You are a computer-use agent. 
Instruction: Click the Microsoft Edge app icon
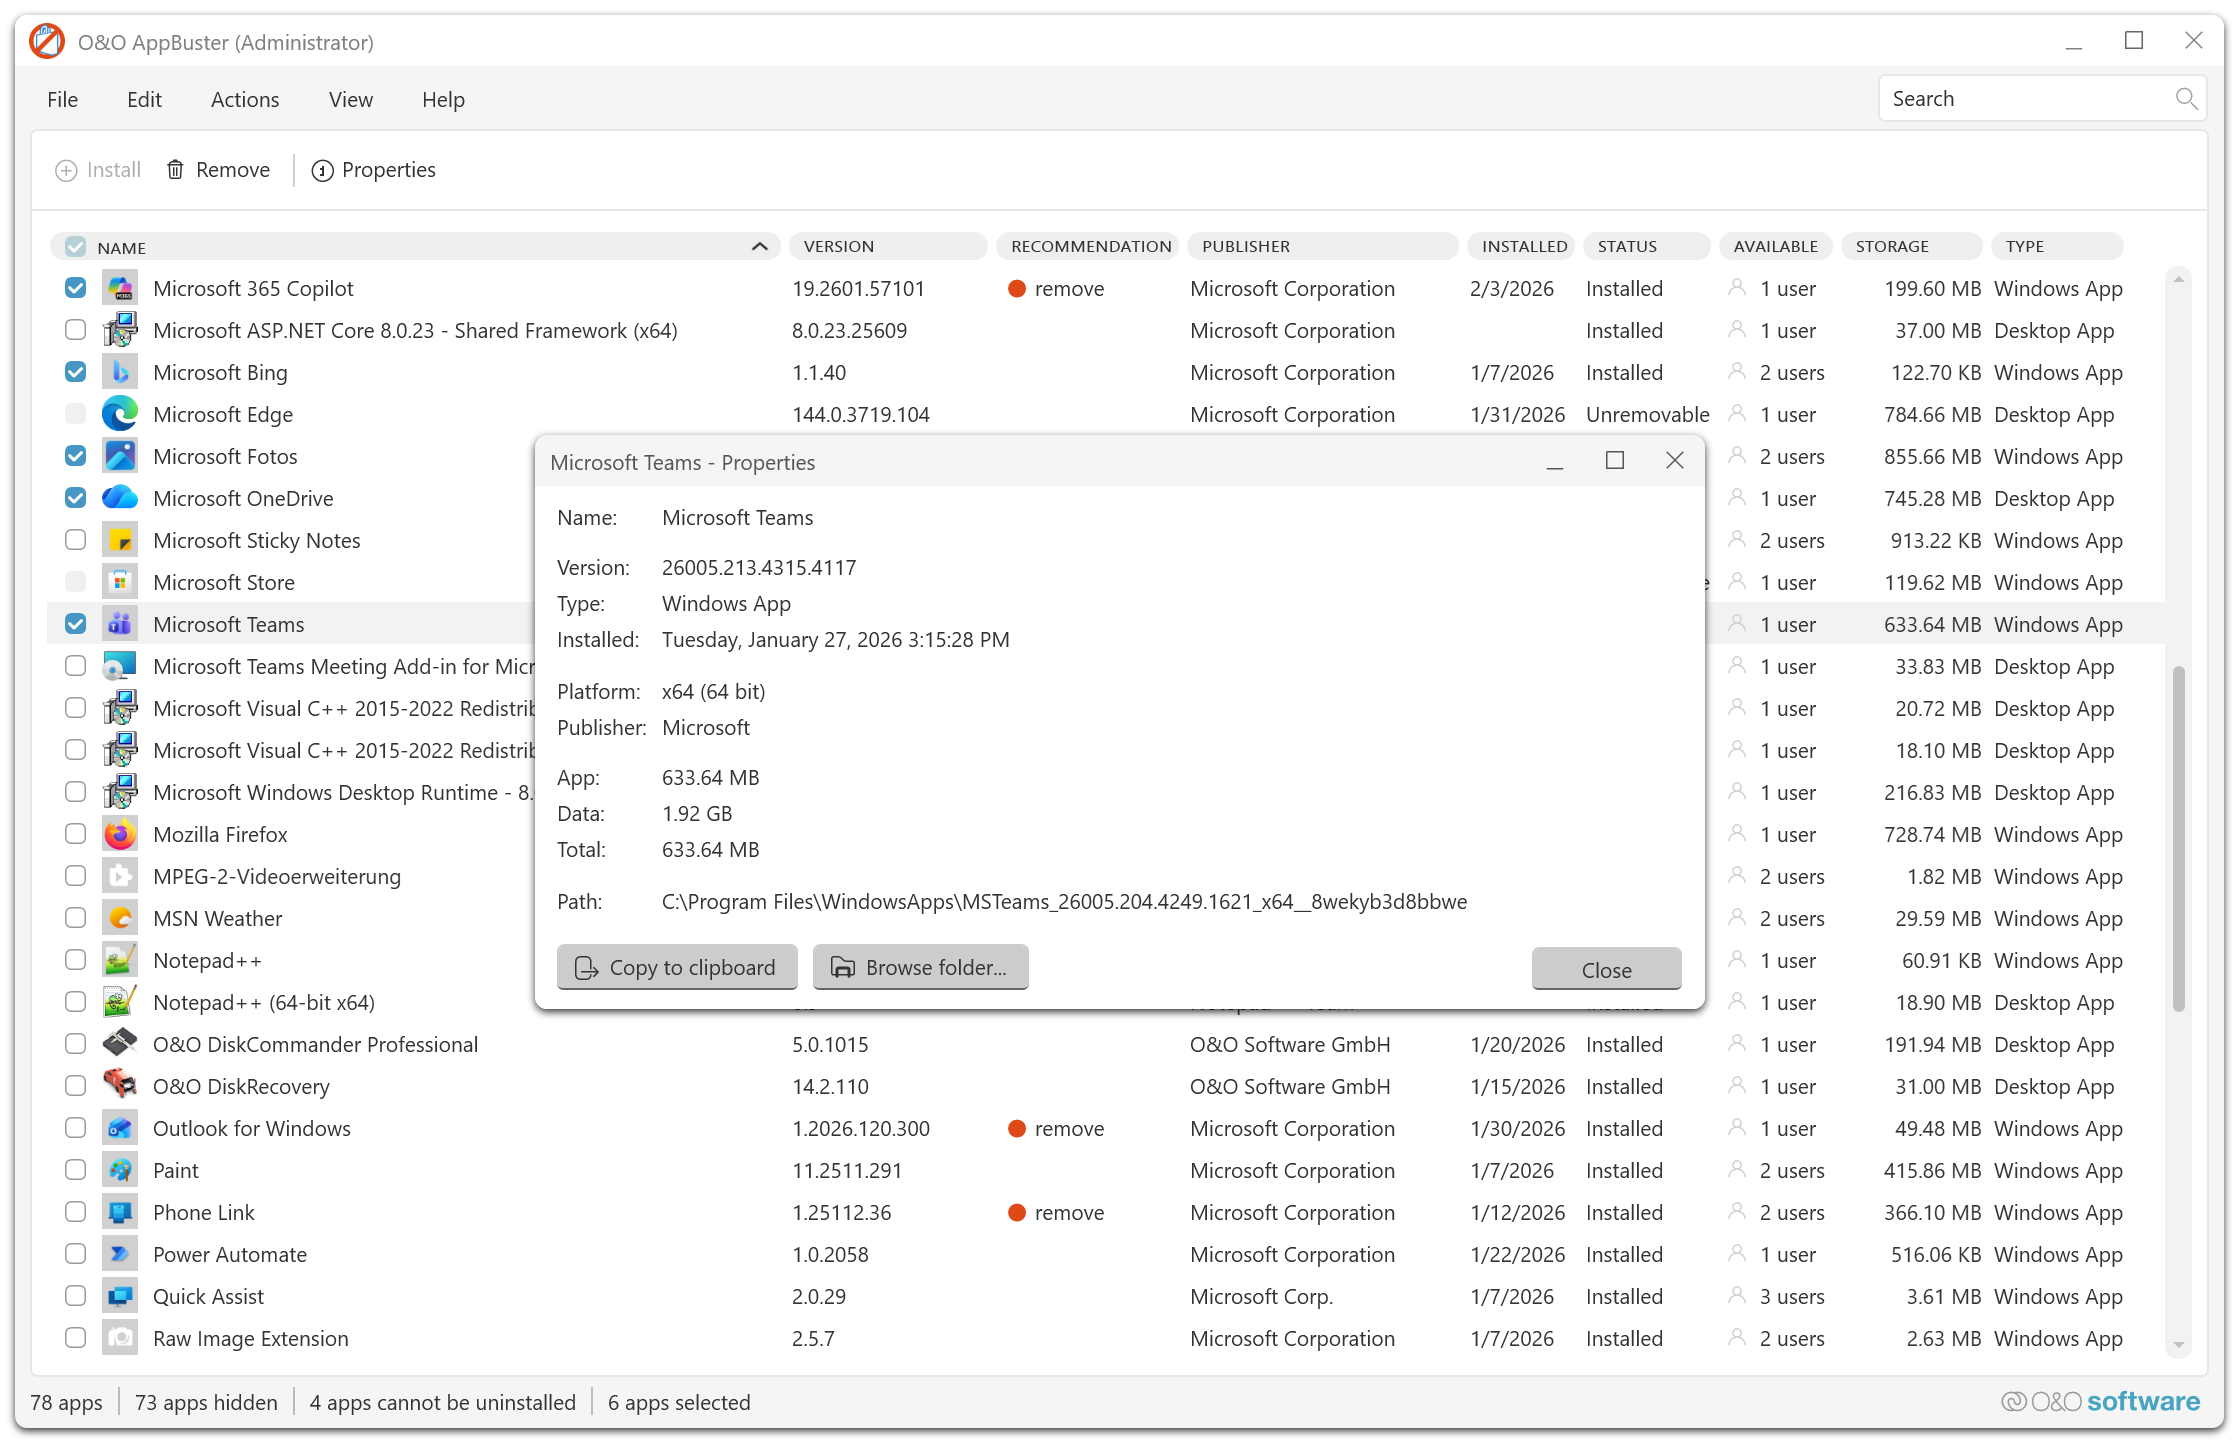pos(120,414)
